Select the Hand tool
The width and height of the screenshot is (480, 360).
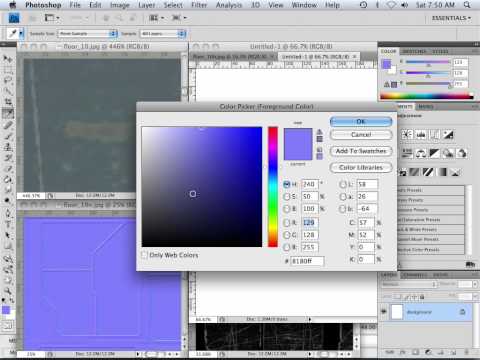[x=7, y=280]
